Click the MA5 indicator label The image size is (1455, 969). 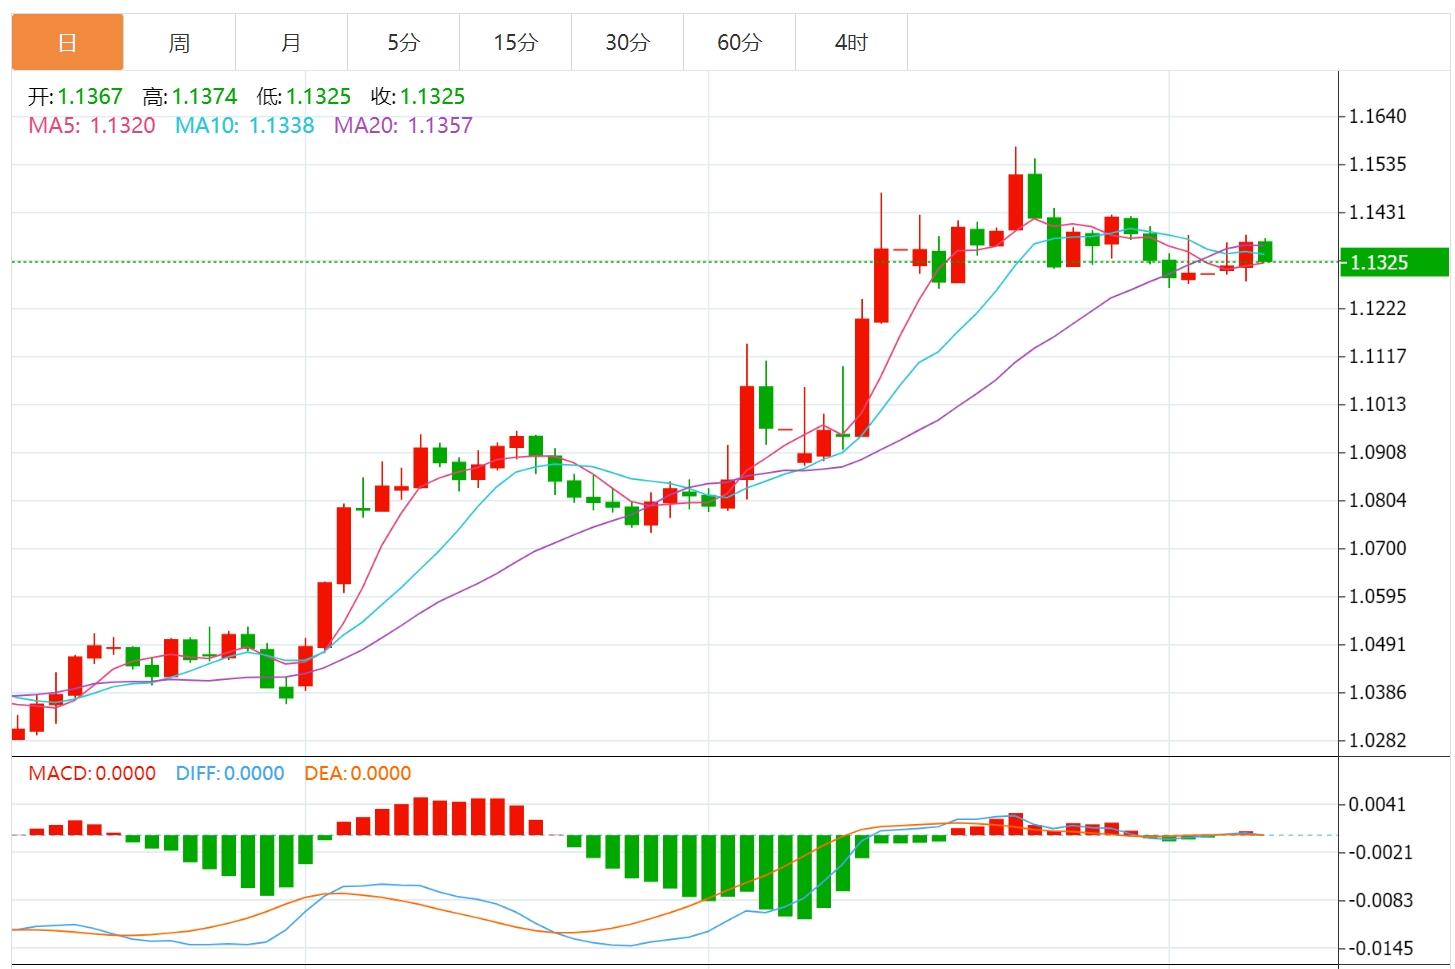coord(92,126)
